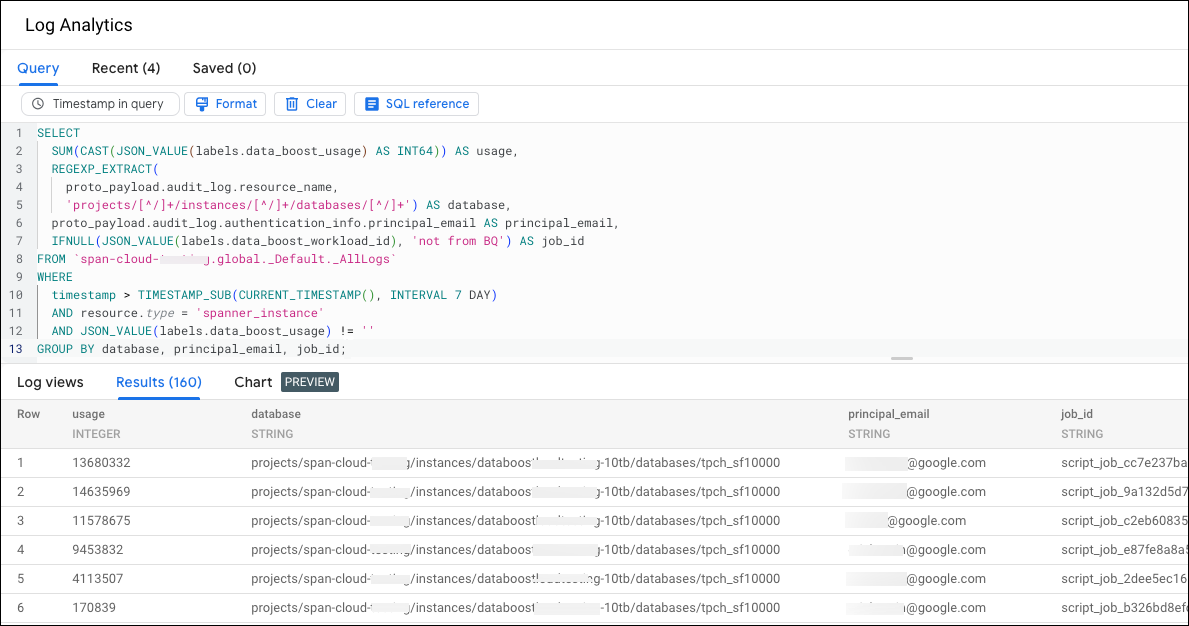The image size is (1189, 626).
Task: Format the SQL query using the Format button
Action: [x=225, y=103]
